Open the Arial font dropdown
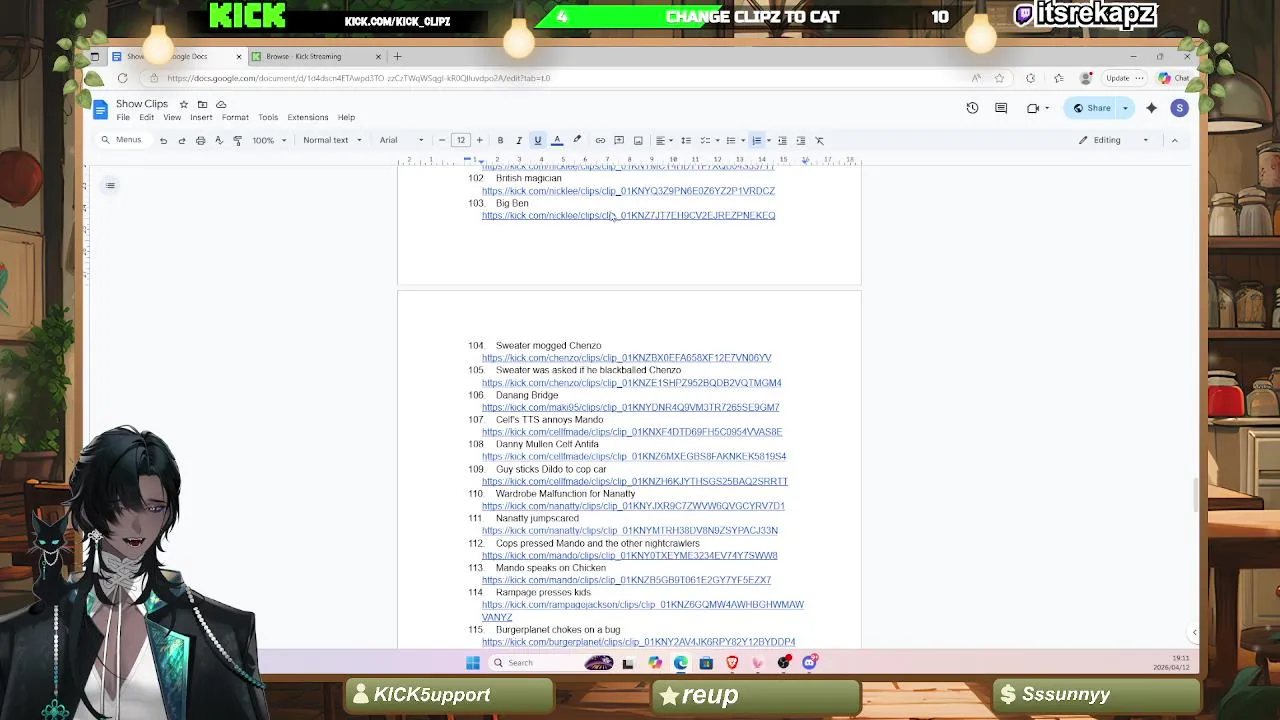Screen dimensions: 1280x720 pos(401,140)
